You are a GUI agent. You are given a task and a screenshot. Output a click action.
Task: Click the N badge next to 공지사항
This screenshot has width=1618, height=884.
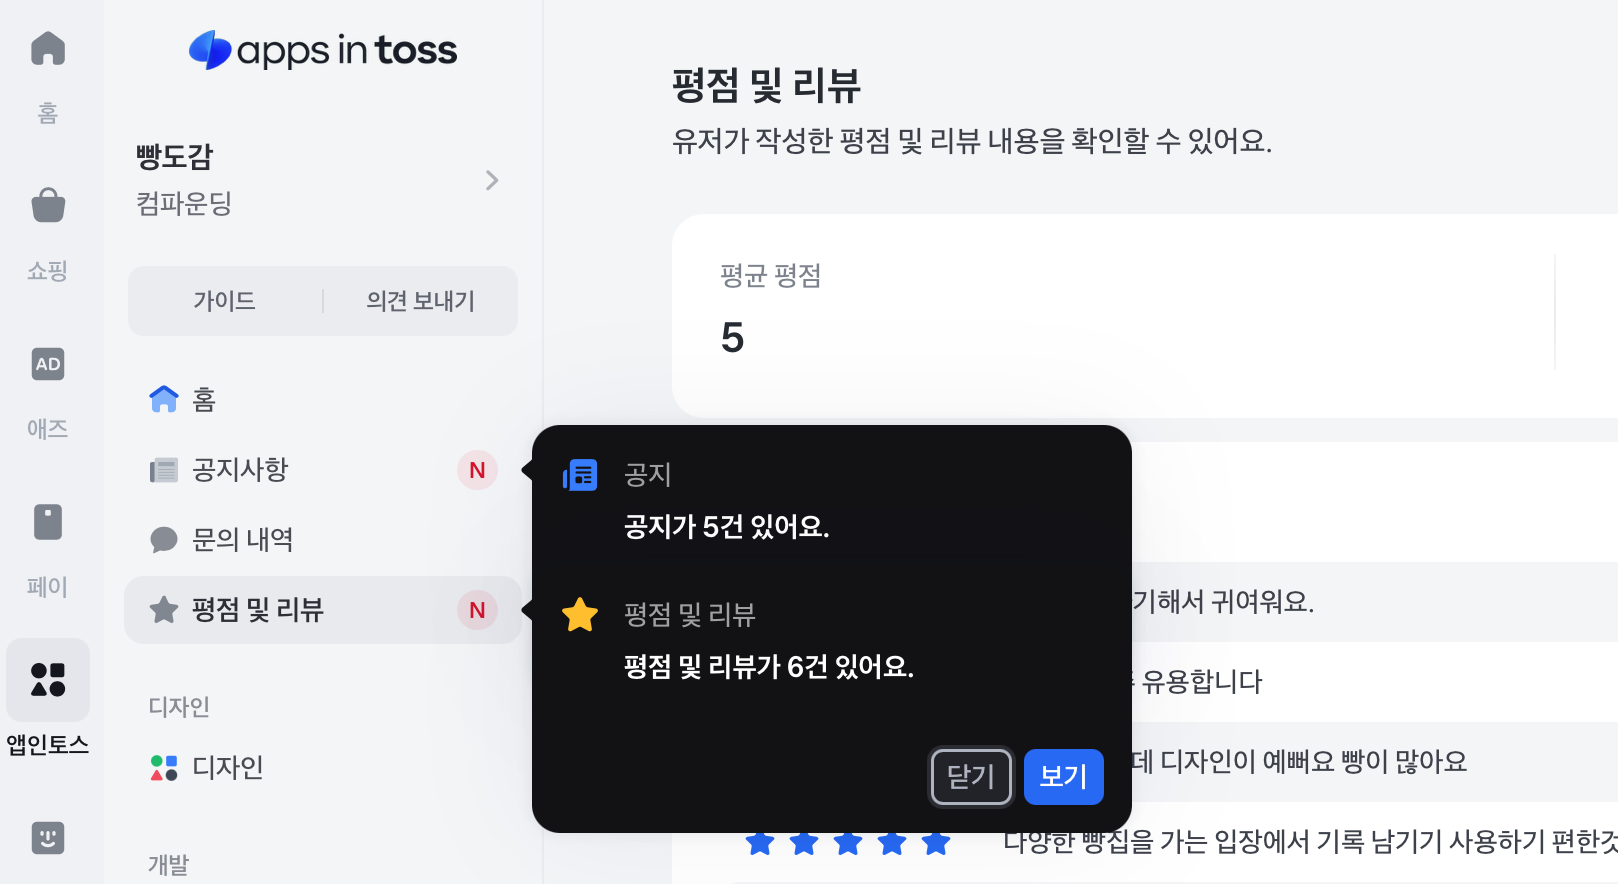[x=477, y=470]
